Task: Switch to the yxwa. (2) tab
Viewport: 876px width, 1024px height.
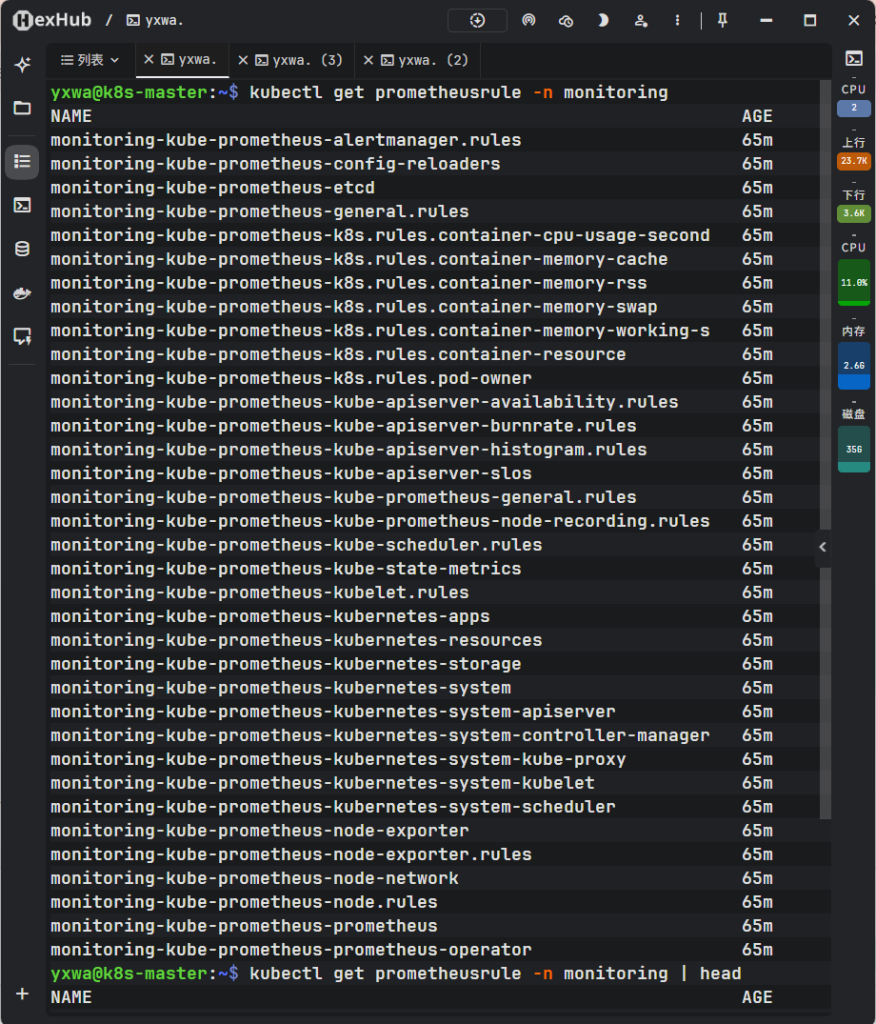Action: click(x=417, y=60)
